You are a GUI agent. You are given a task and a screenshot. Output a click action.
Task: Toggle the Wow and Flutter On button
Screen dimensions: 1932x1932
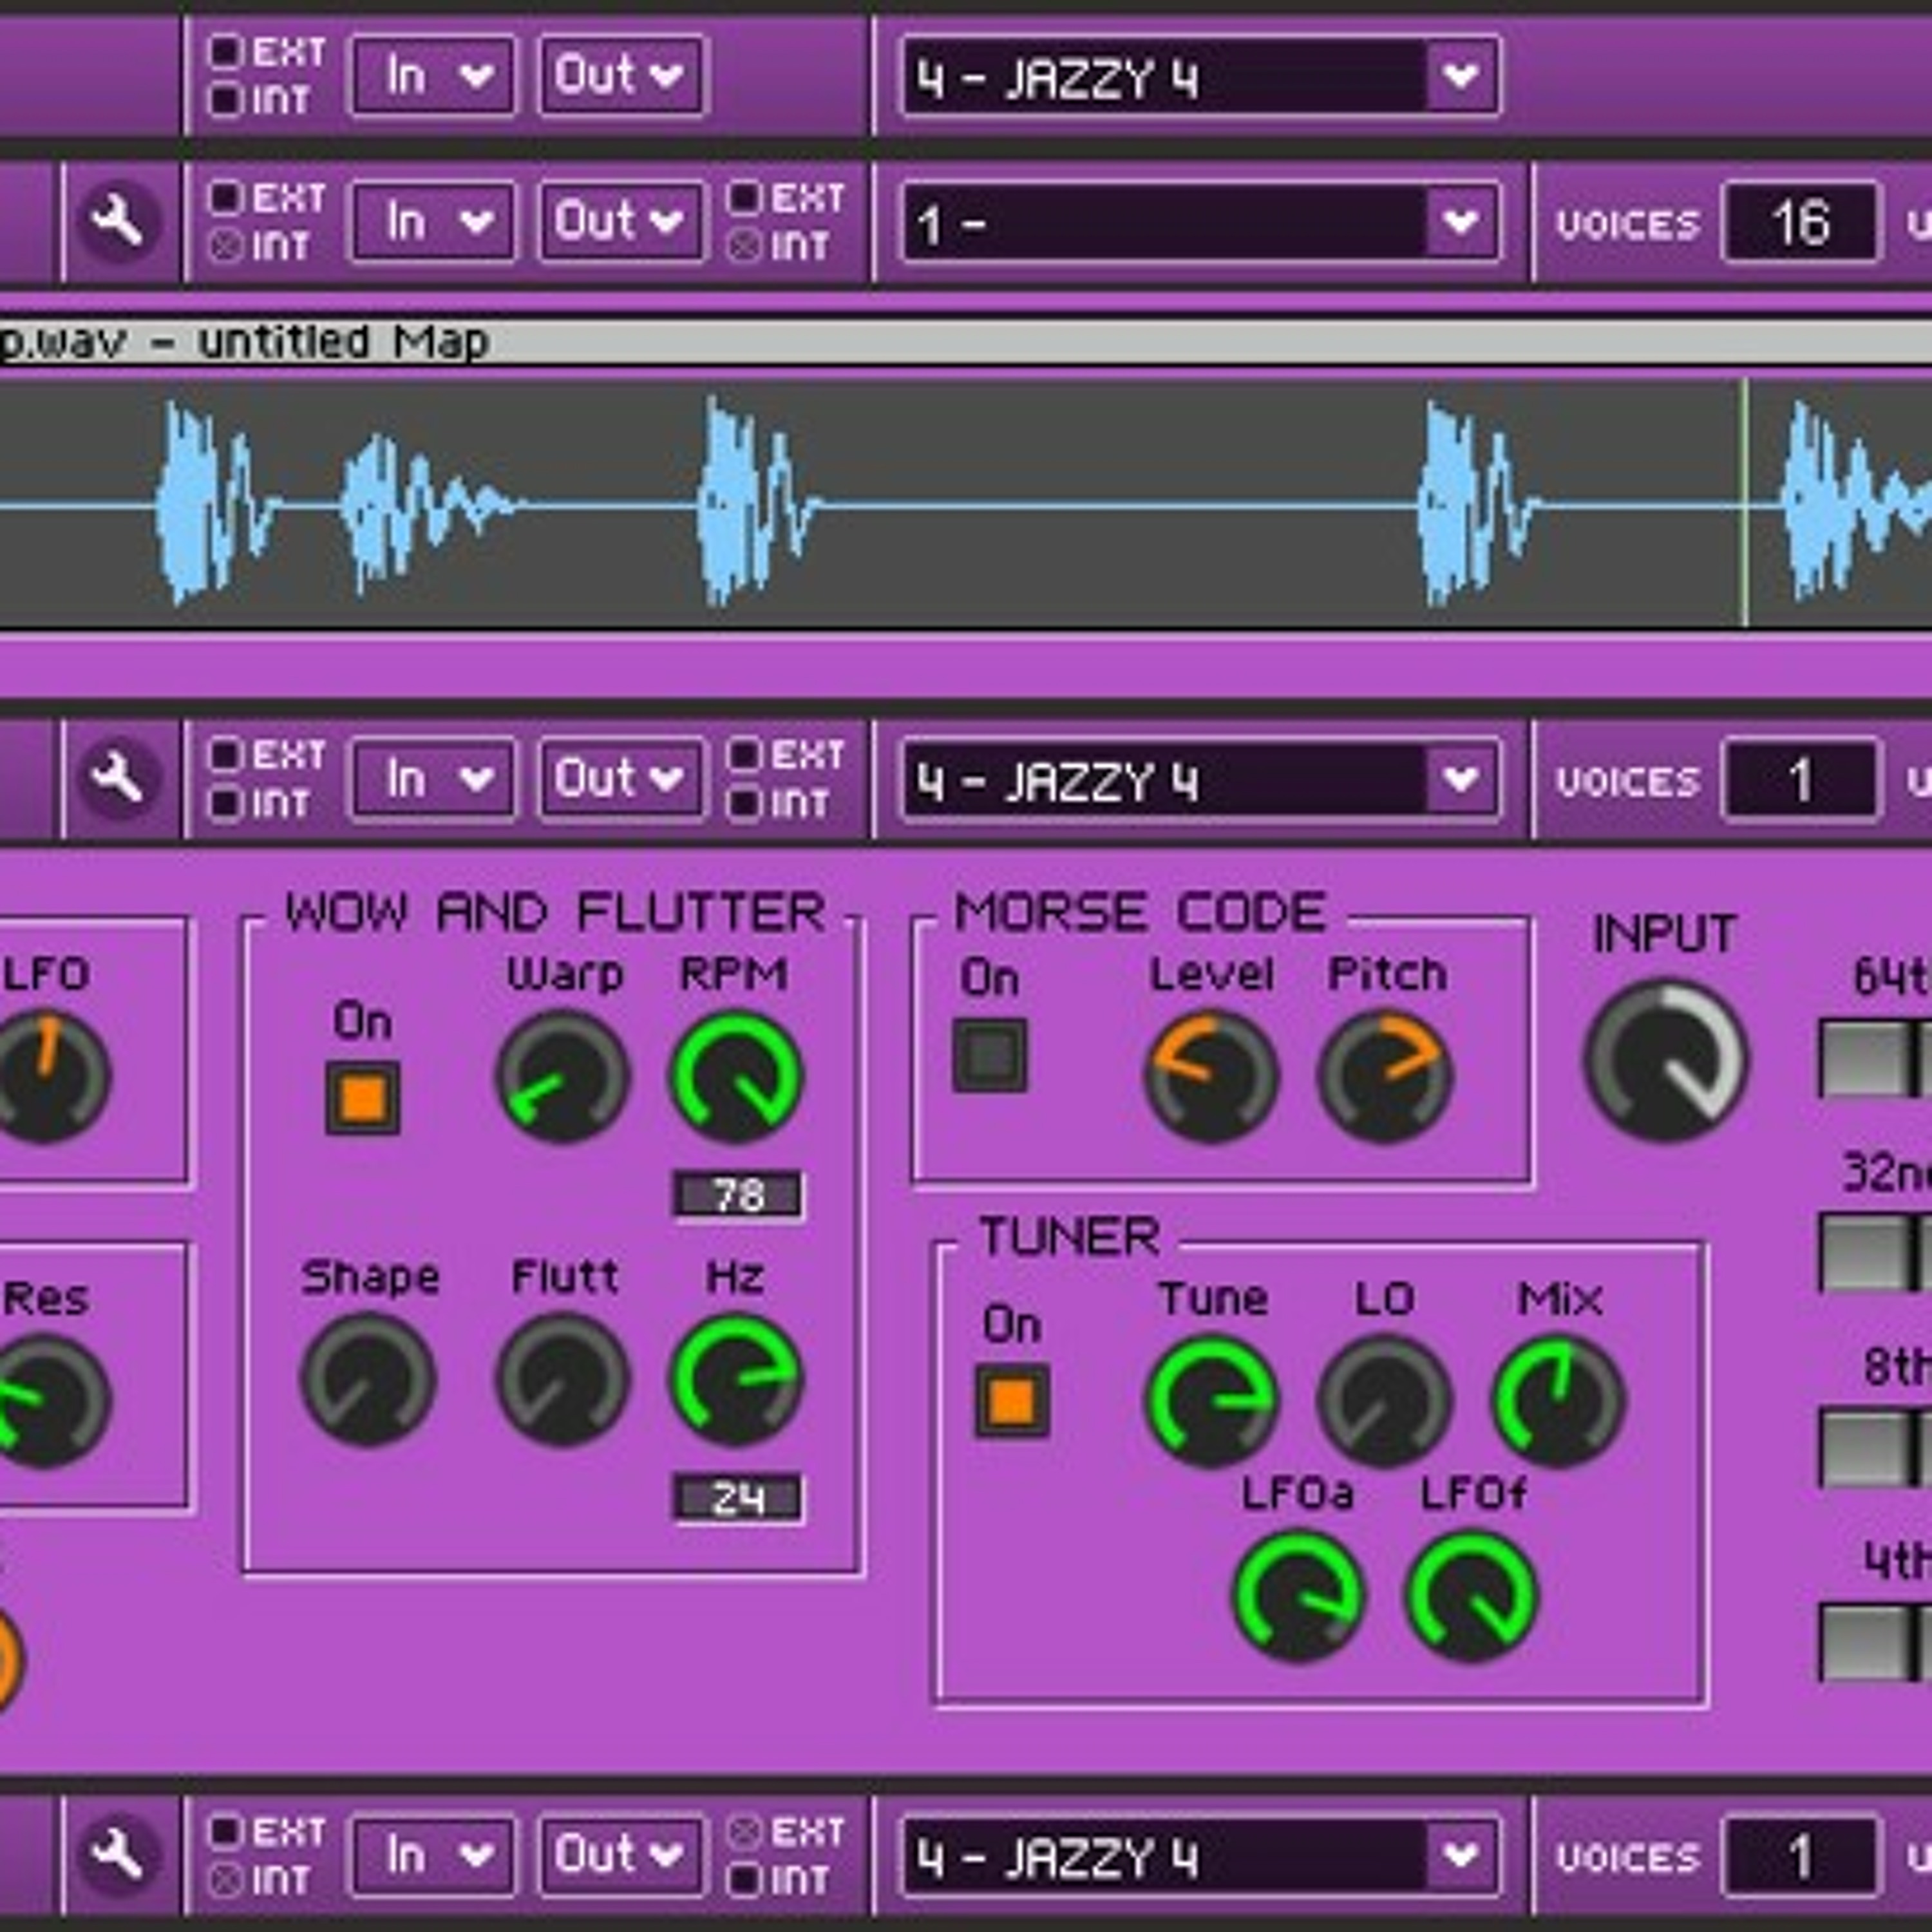point(363,1098)
